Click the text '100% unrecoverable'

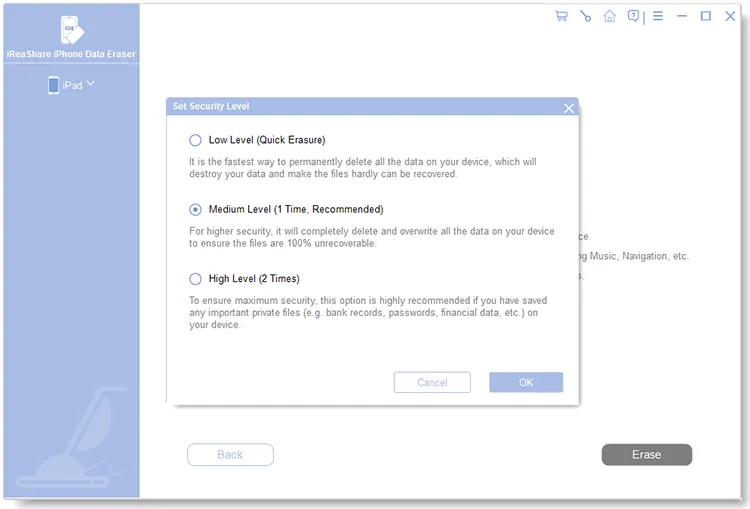[x=331, y=243]
